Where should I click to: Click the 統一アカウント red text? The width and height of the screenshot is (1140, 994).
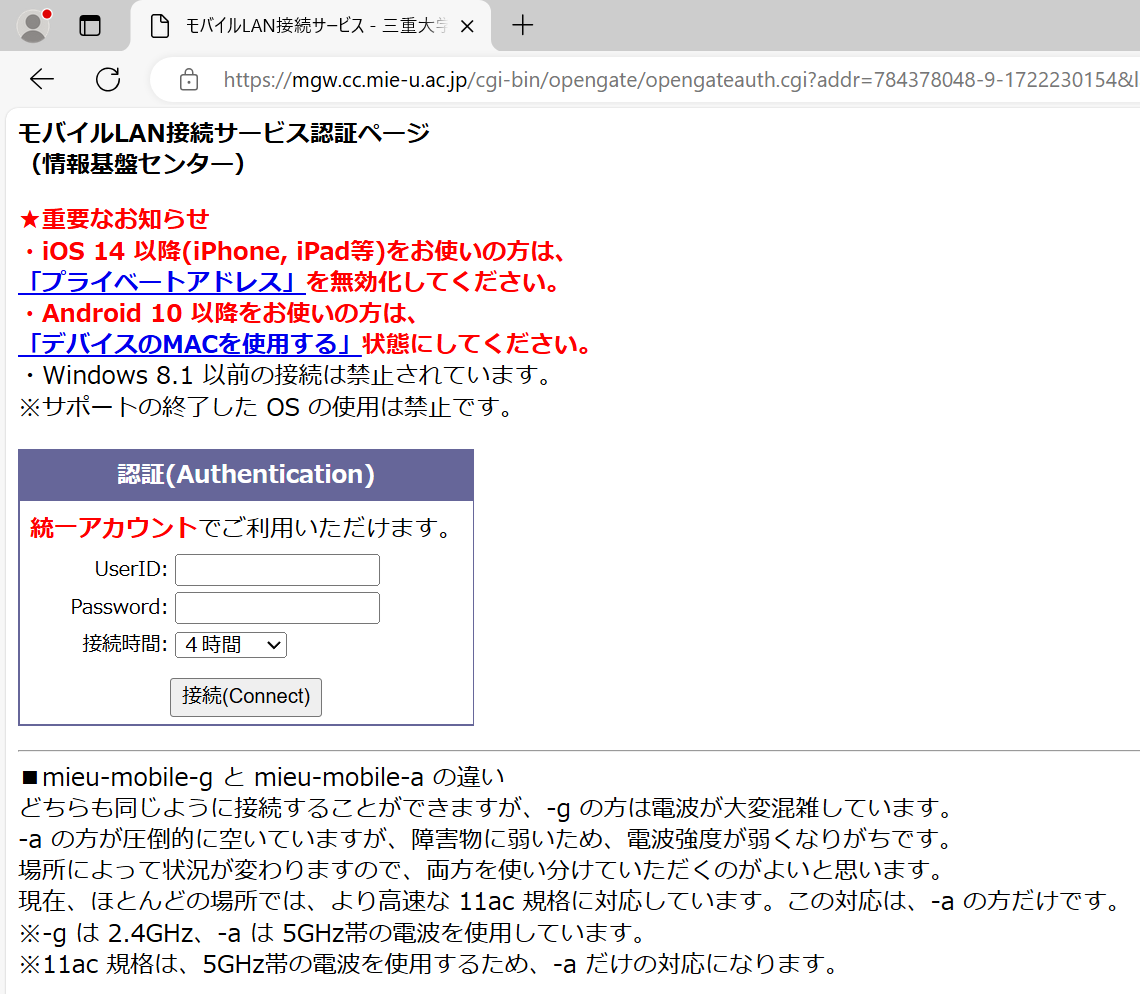point(114,527)
